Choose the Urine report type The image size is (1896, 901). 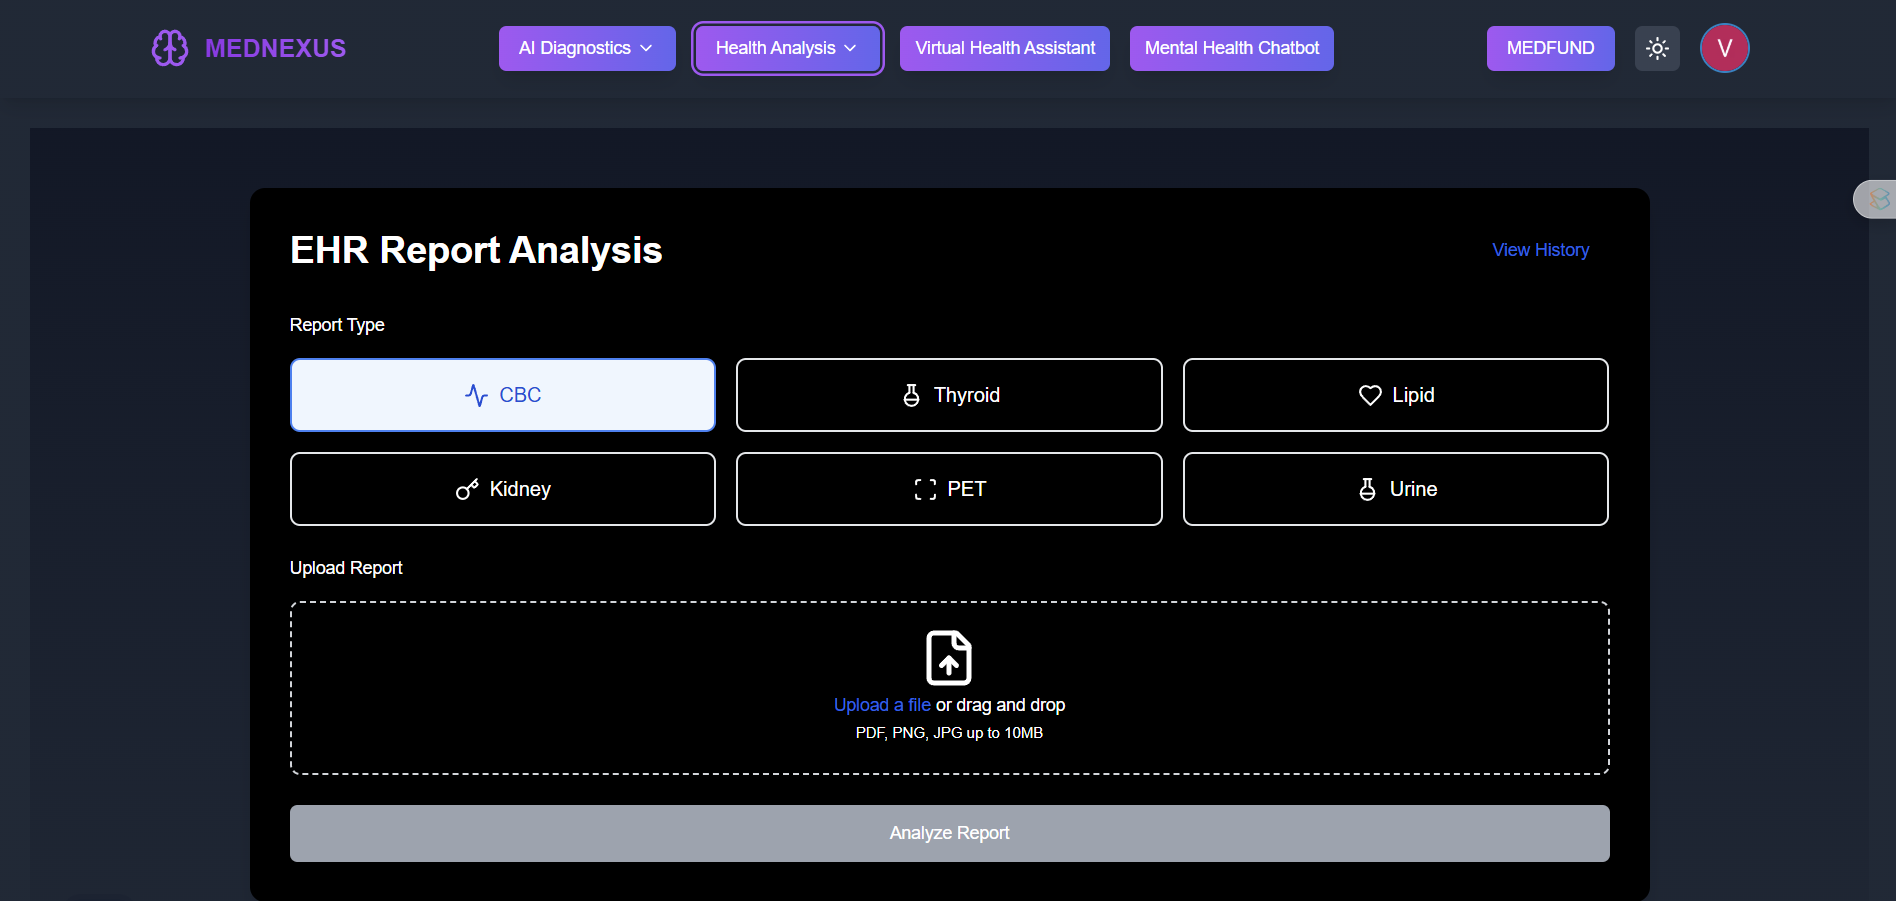point(1396,489)
